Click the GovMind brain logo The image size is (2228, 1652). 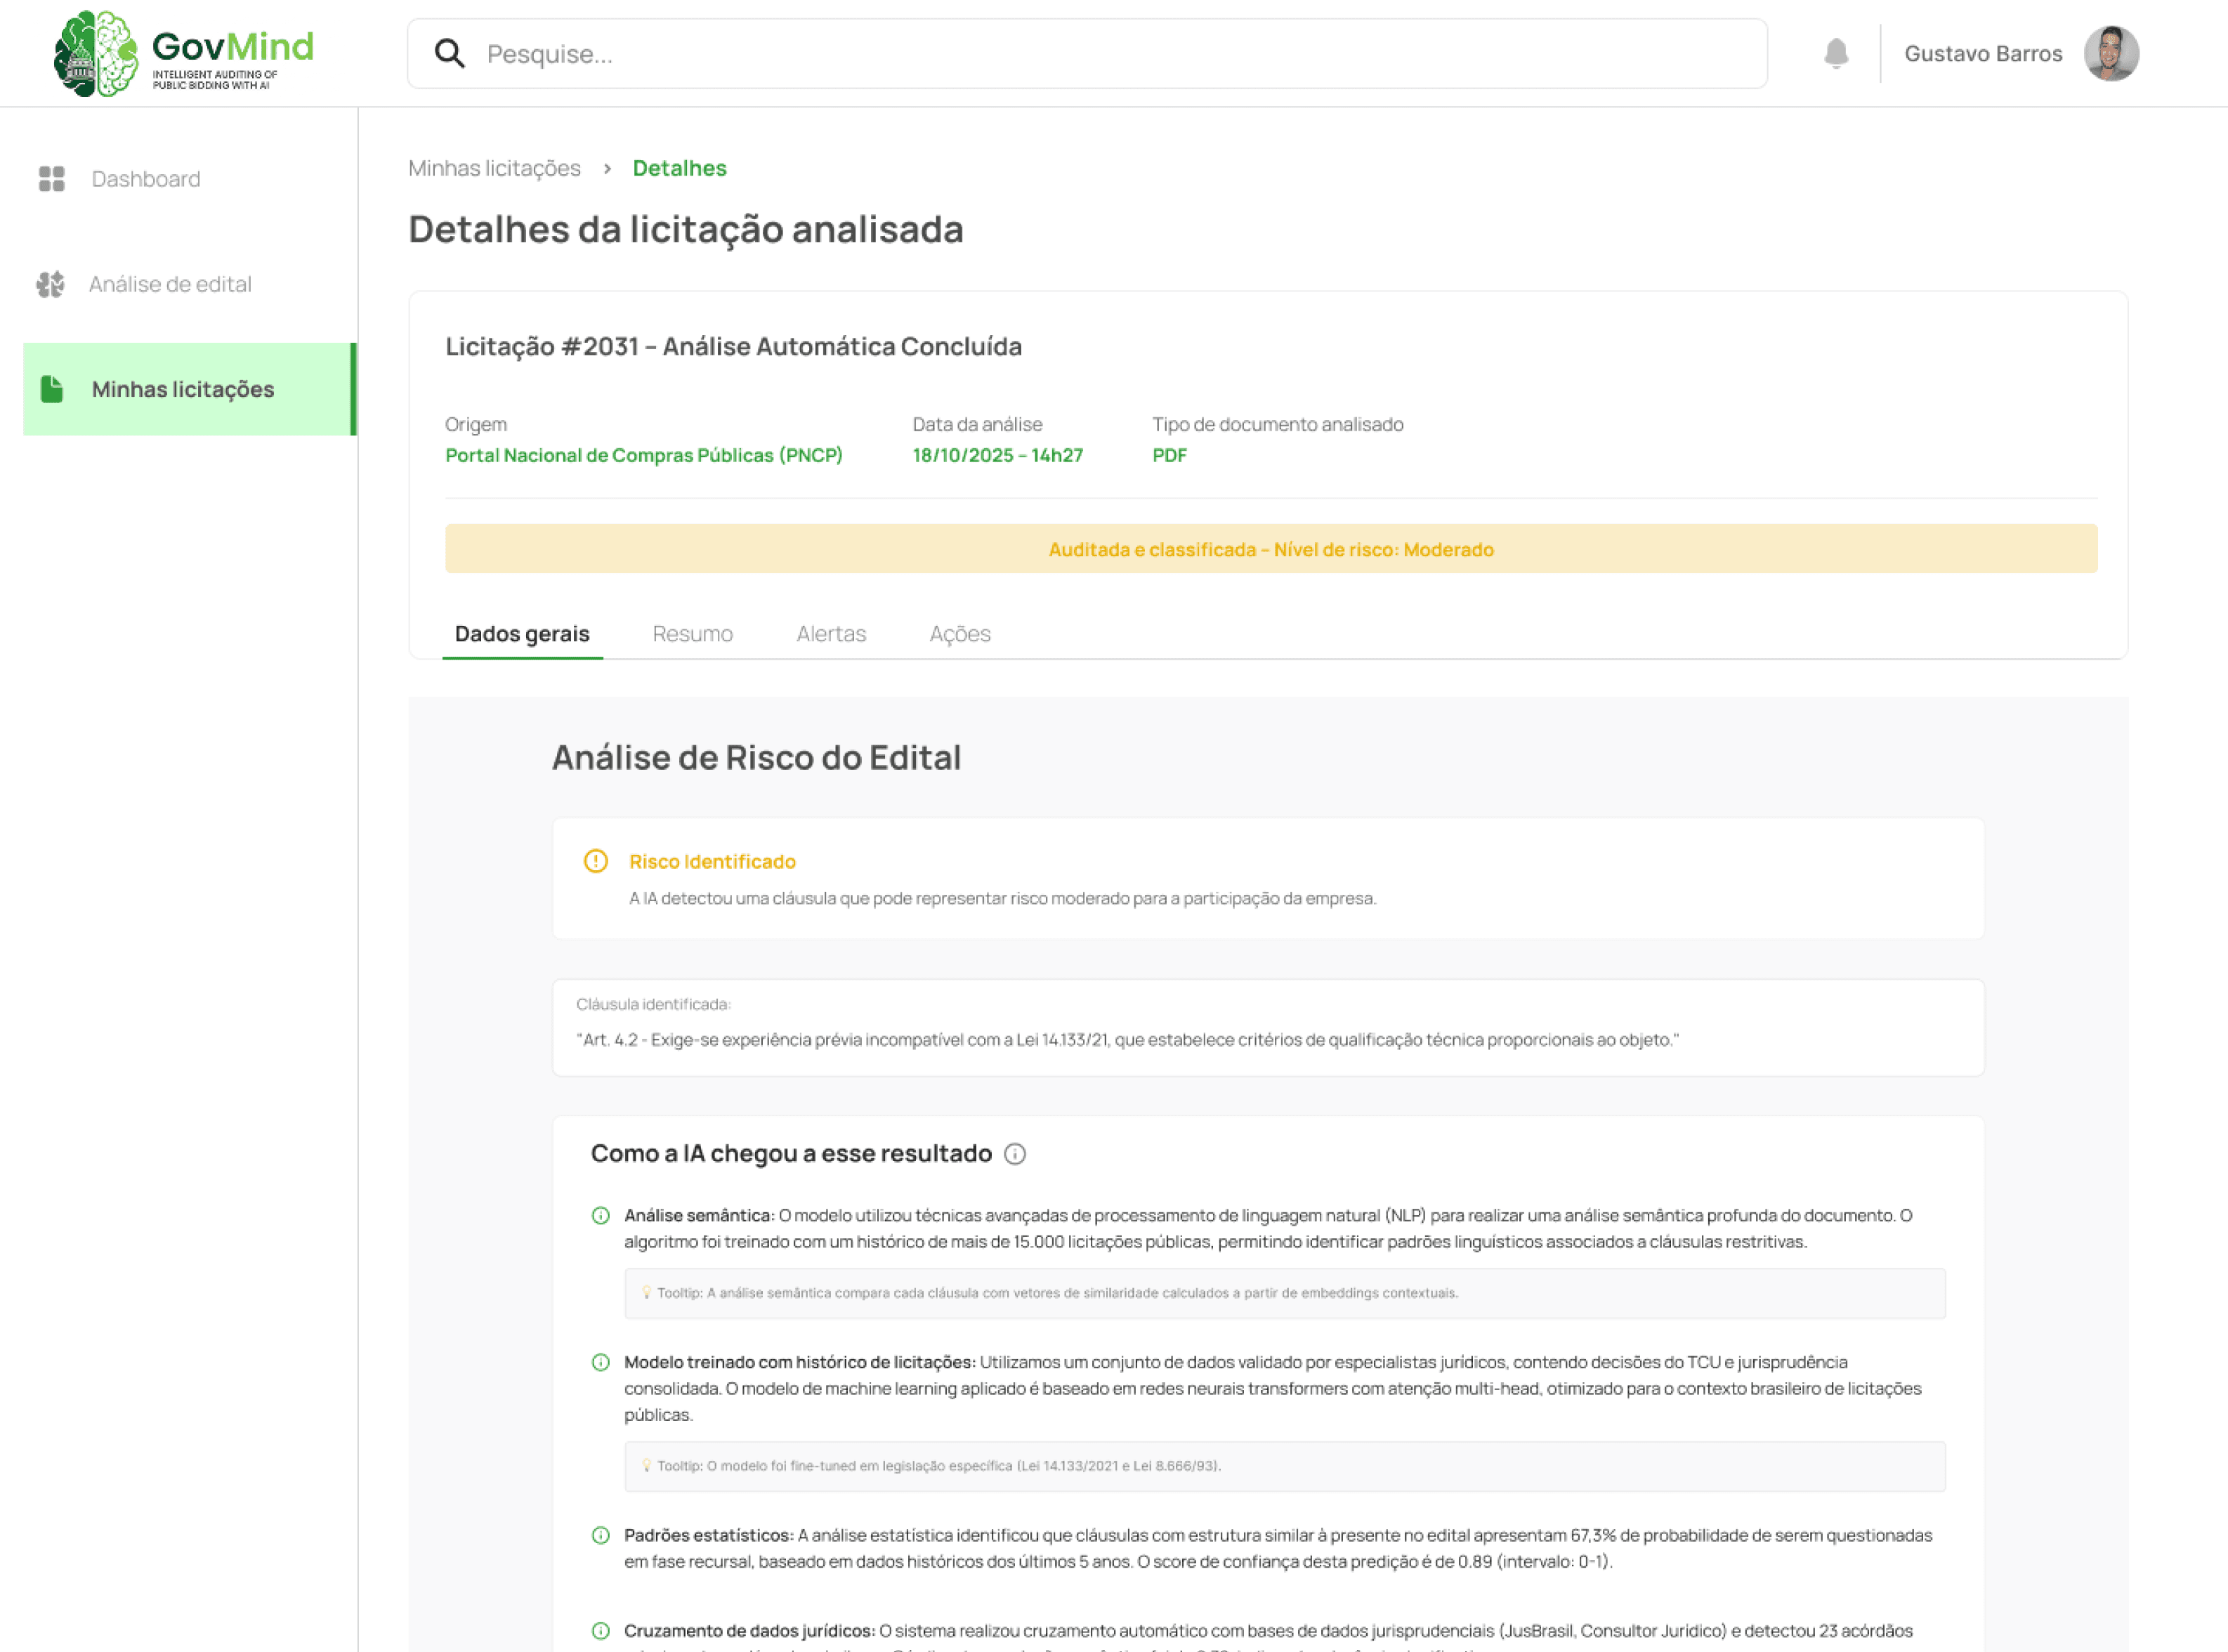[96, 54]
